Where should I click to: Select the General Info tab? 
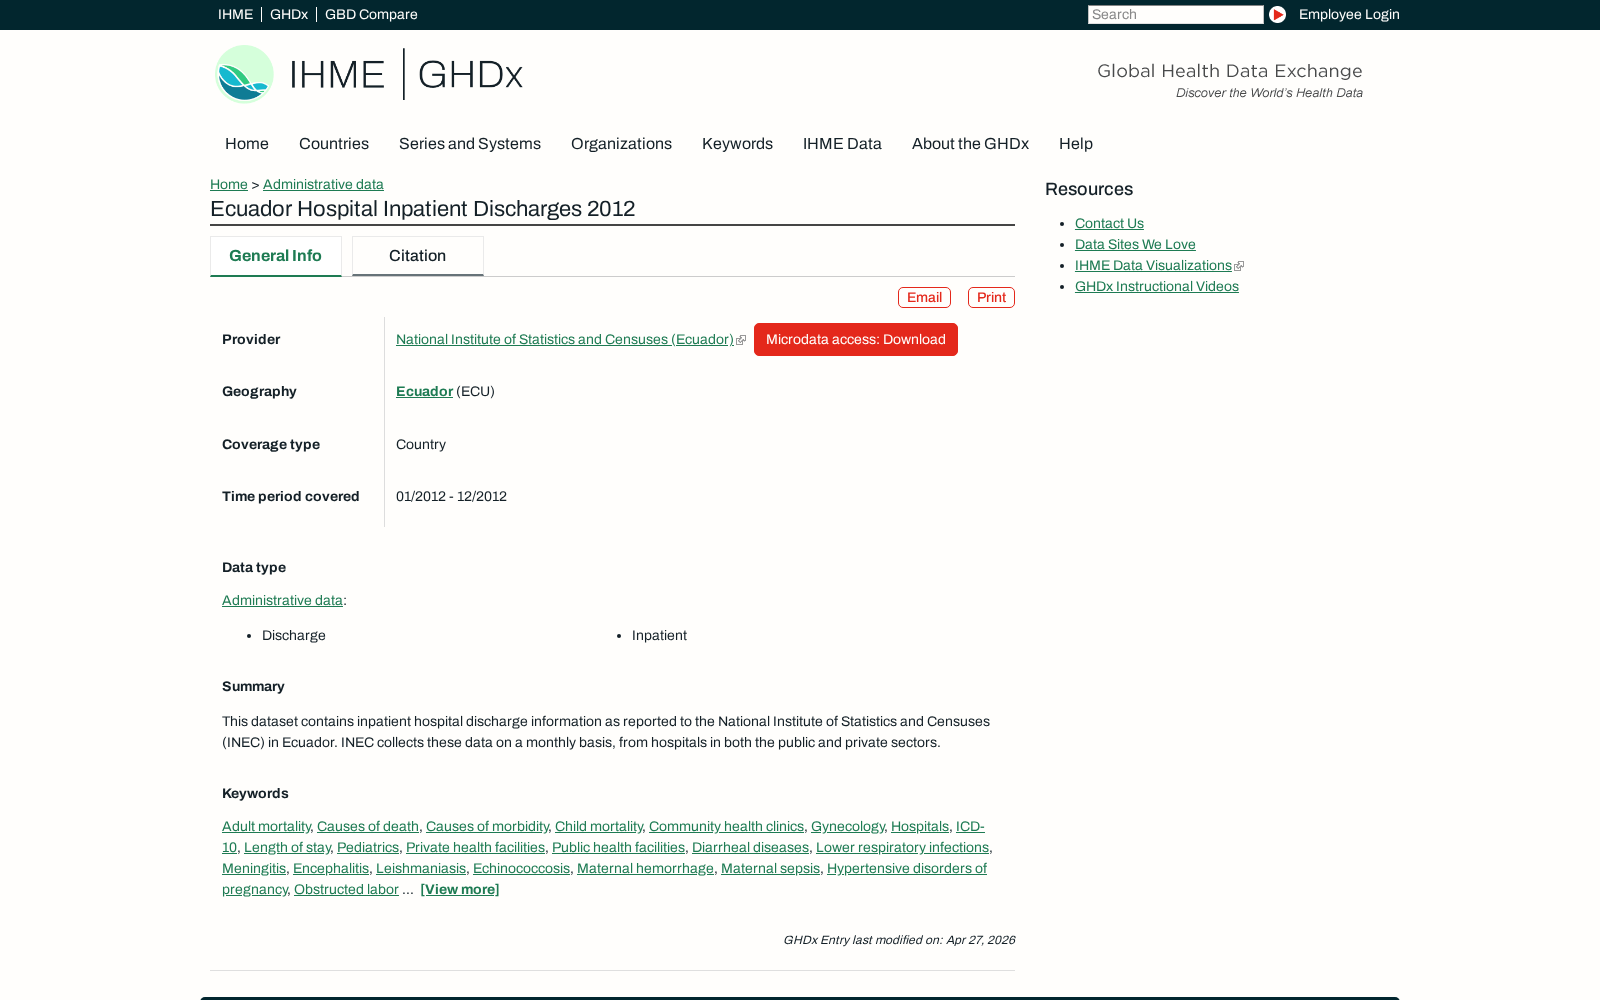[276, 256]
